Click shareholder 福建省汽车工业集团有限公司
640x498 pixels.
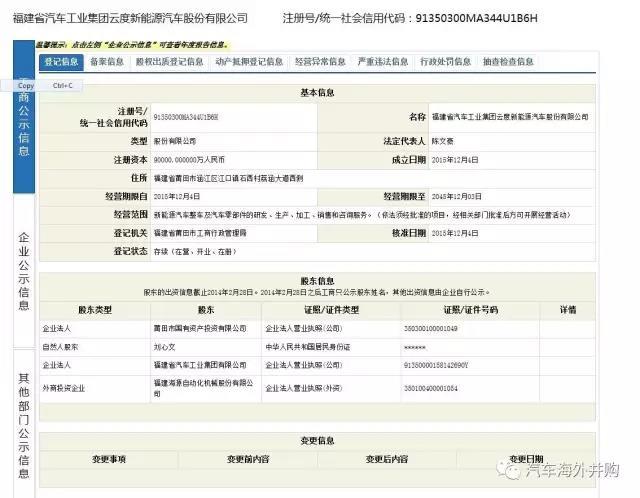click(x=200, y=365)
